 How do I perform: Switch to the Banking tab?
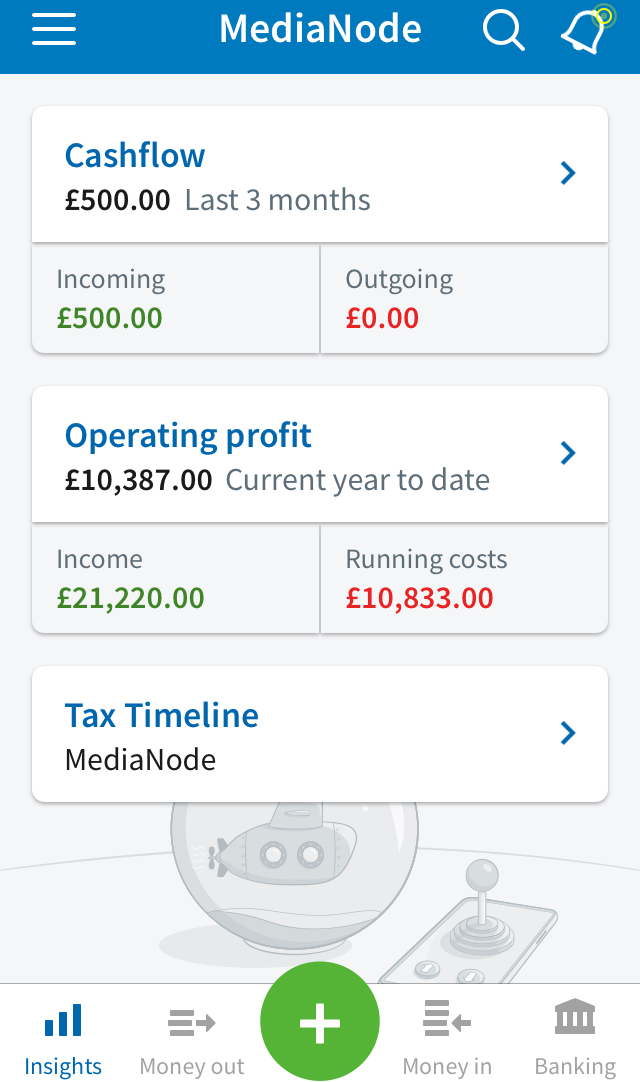tap(574, 1035)
